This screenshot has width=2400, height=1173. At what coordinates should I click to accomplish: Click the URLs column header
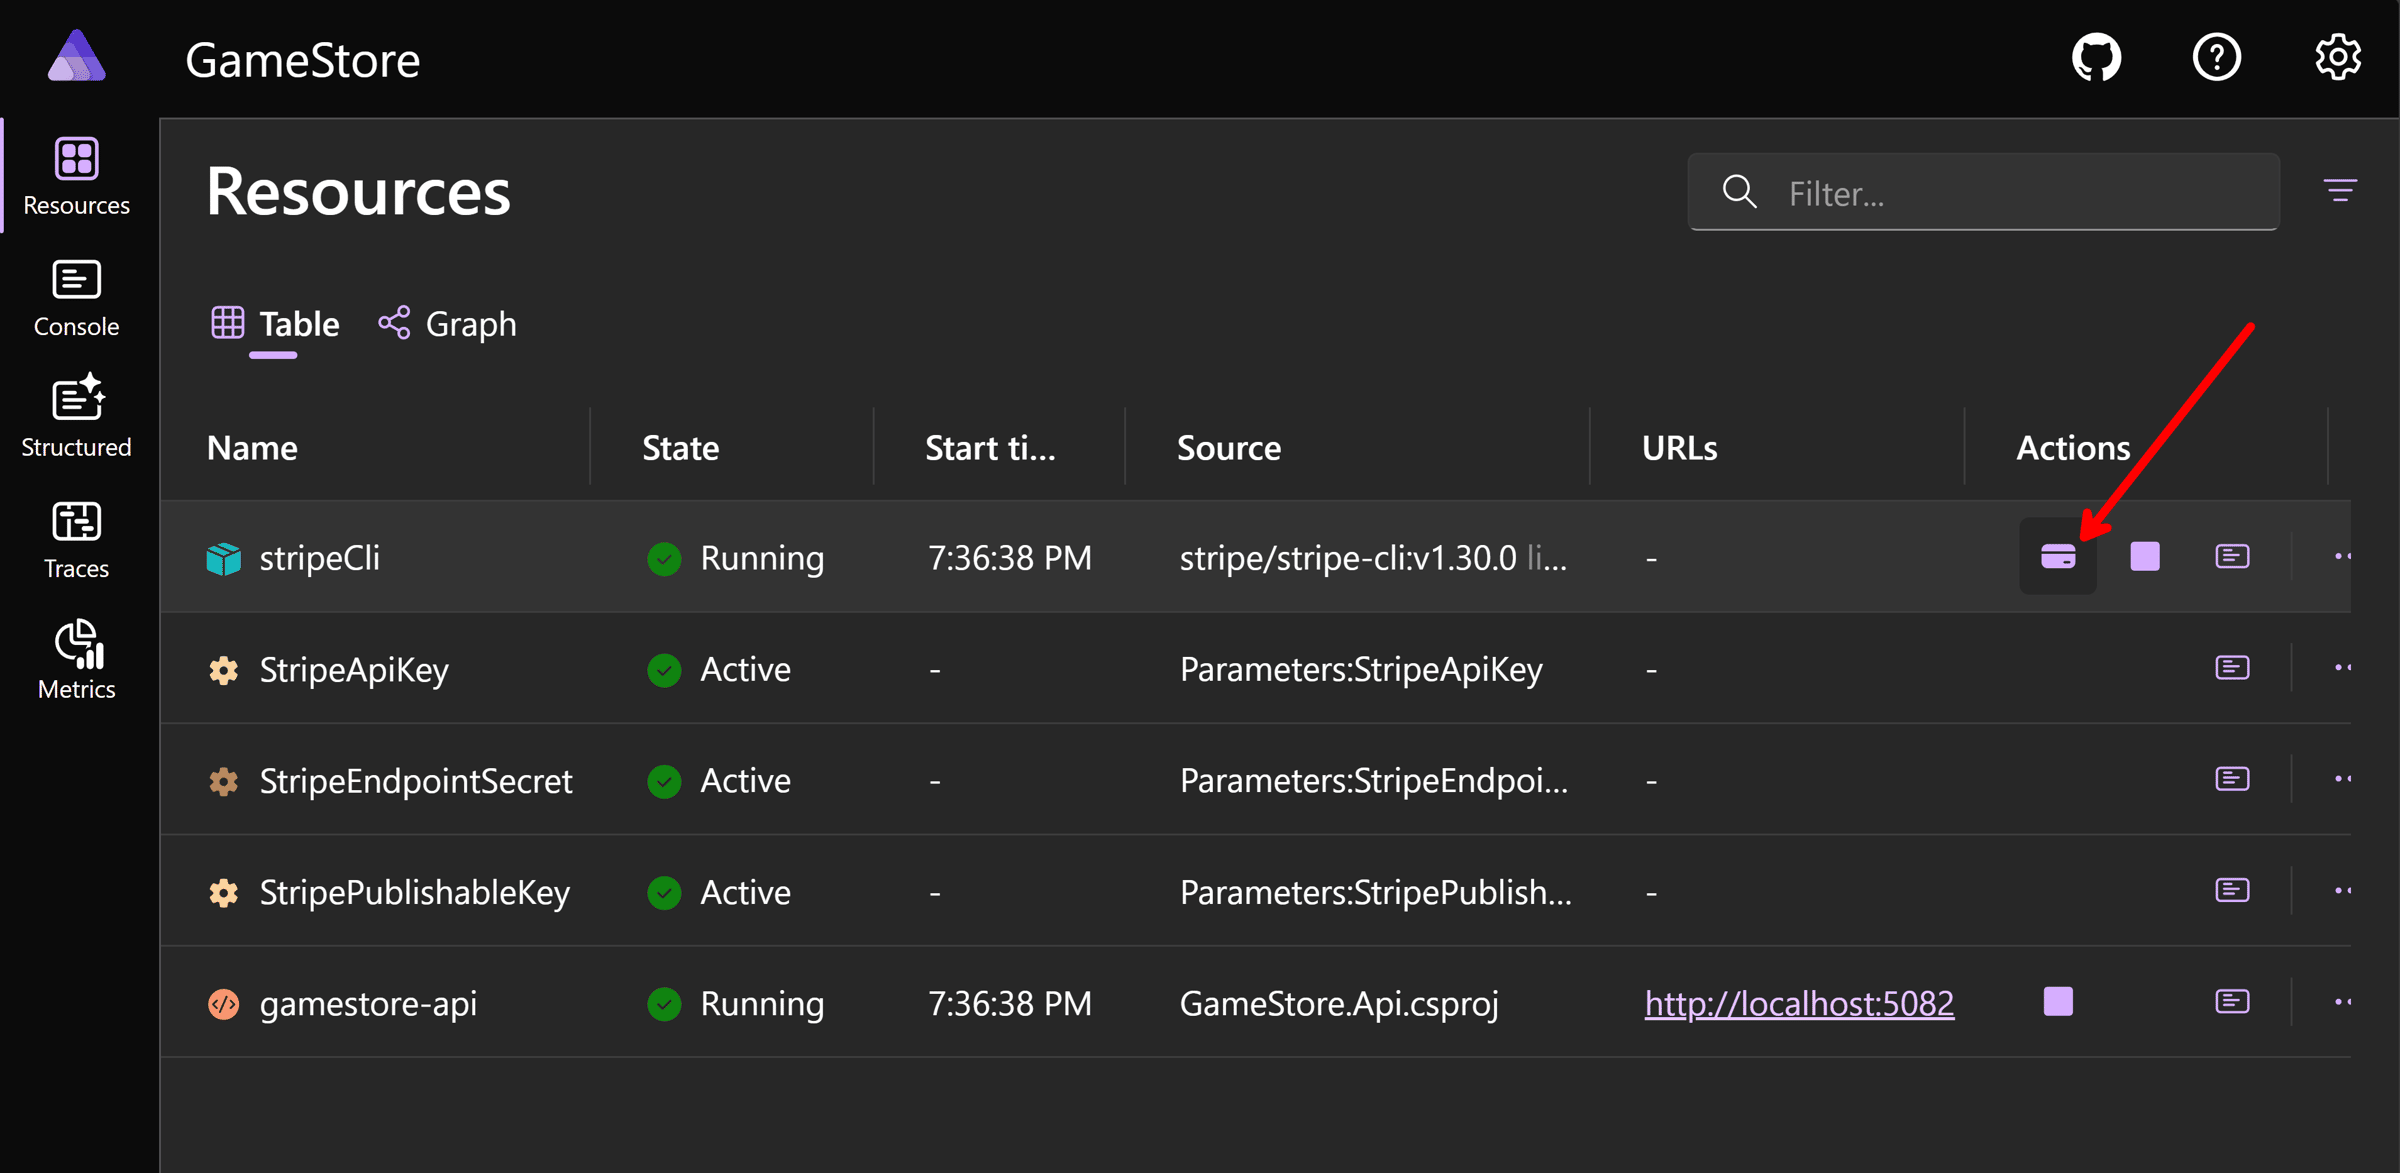coord(1679,447)
